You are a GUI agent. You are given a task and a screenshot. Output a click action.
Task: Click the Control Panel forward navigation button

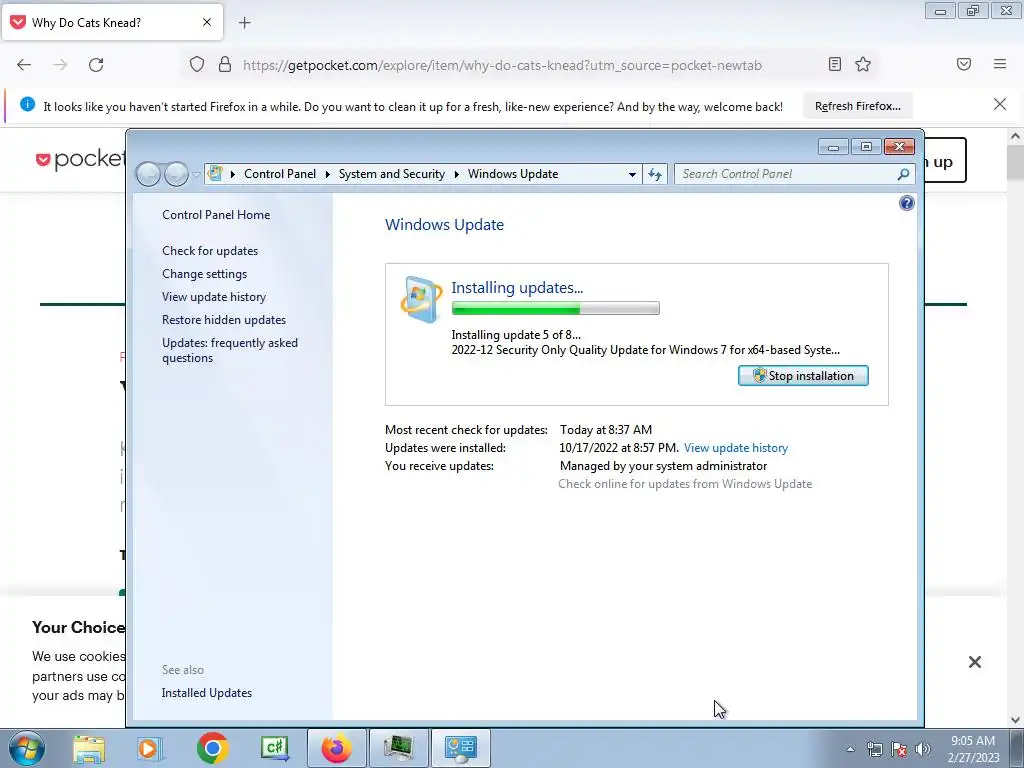[x=176, y=174]
